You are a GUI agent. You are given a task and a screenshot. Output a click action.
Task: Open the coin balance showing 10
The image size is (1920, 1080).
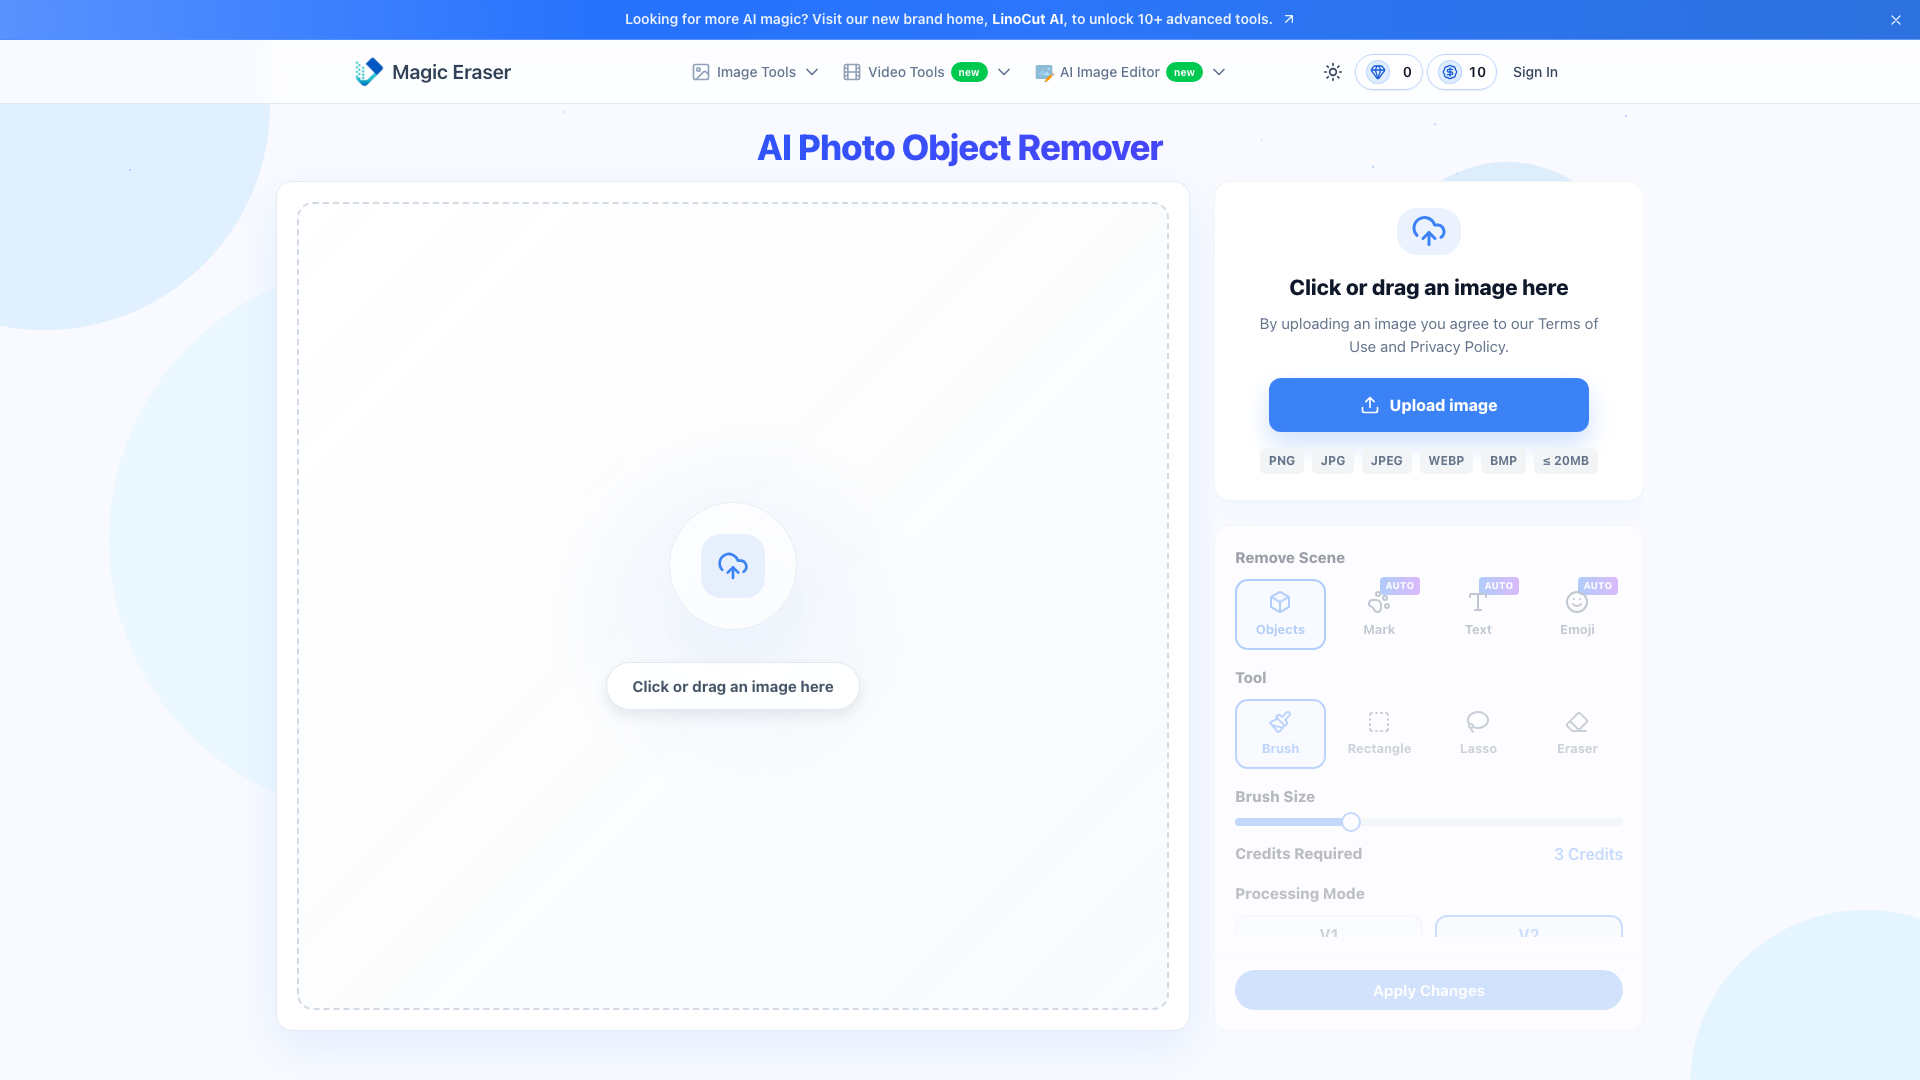[x=1462, y=72]
